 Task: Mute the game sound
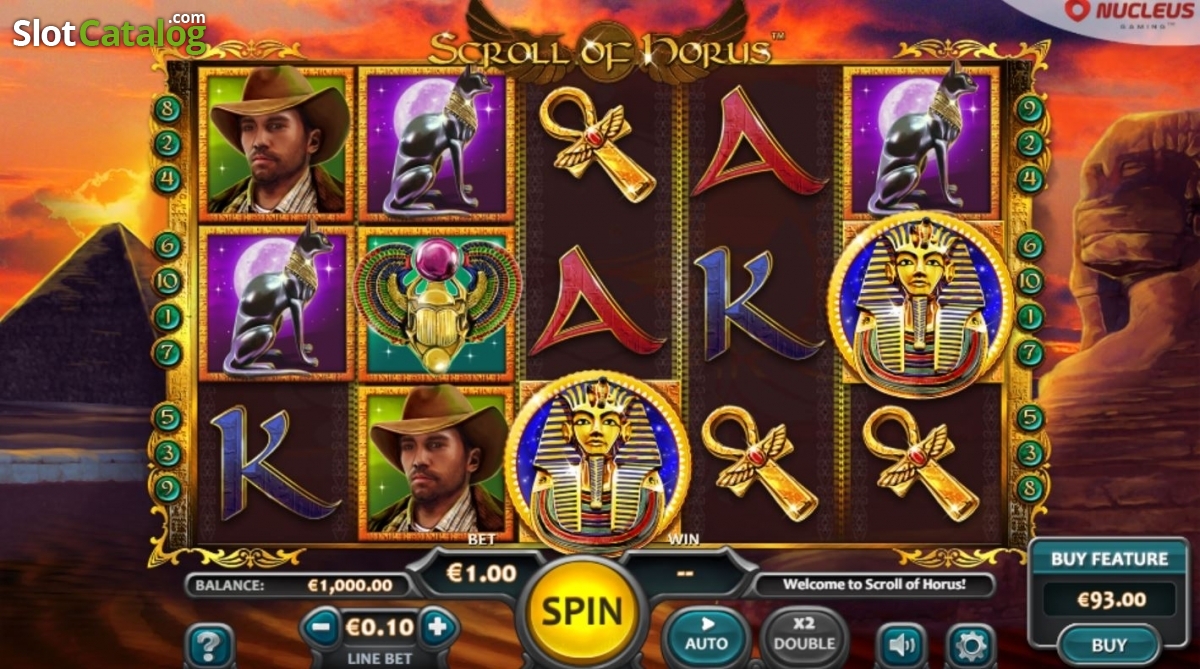(901, 645)
